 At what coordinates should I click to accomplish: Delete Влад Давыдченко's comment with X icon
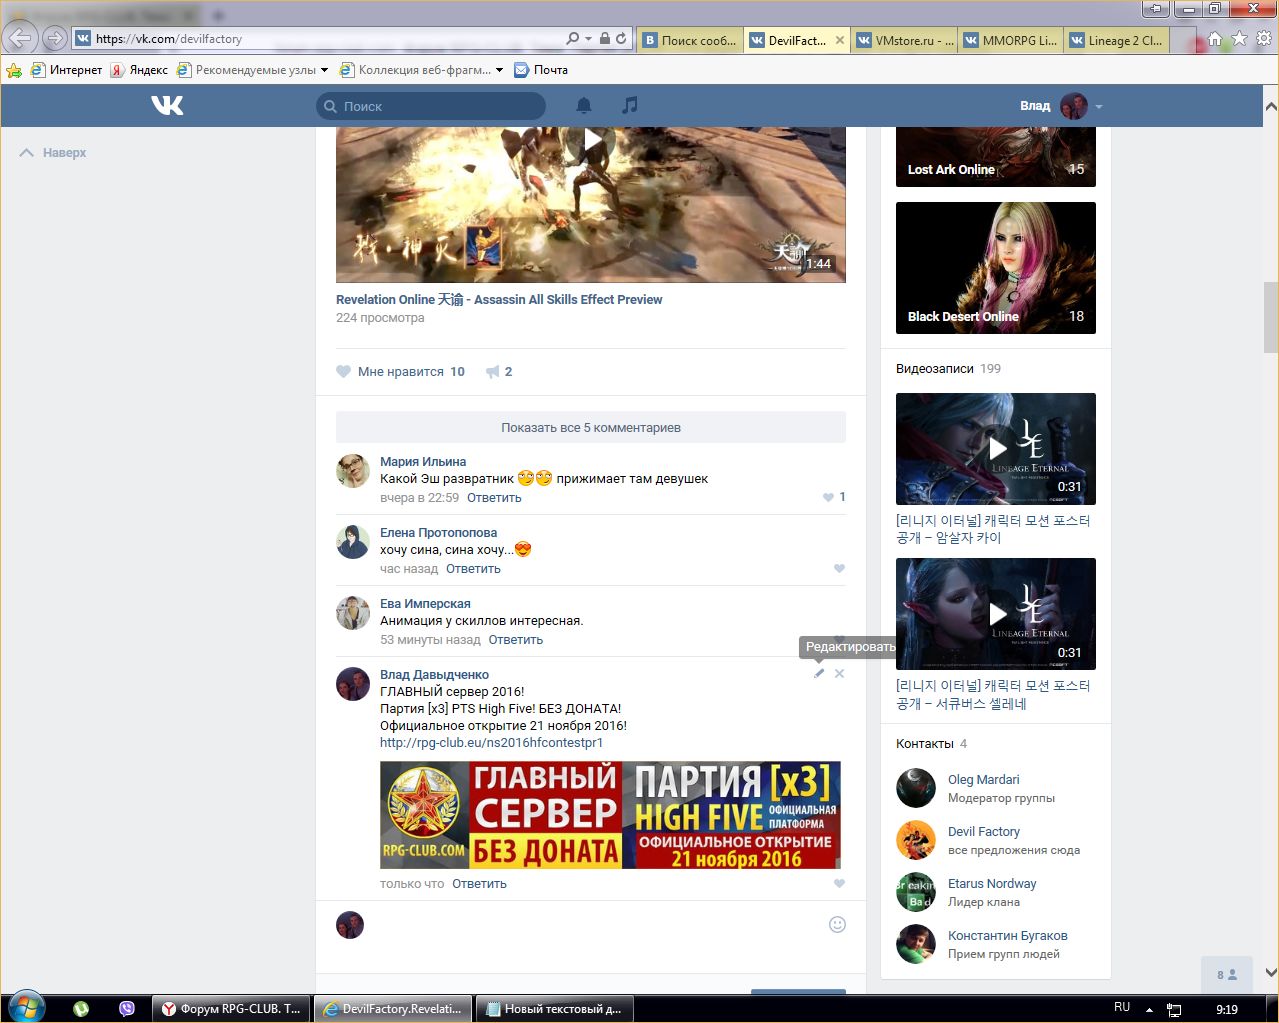coord(839,674)
